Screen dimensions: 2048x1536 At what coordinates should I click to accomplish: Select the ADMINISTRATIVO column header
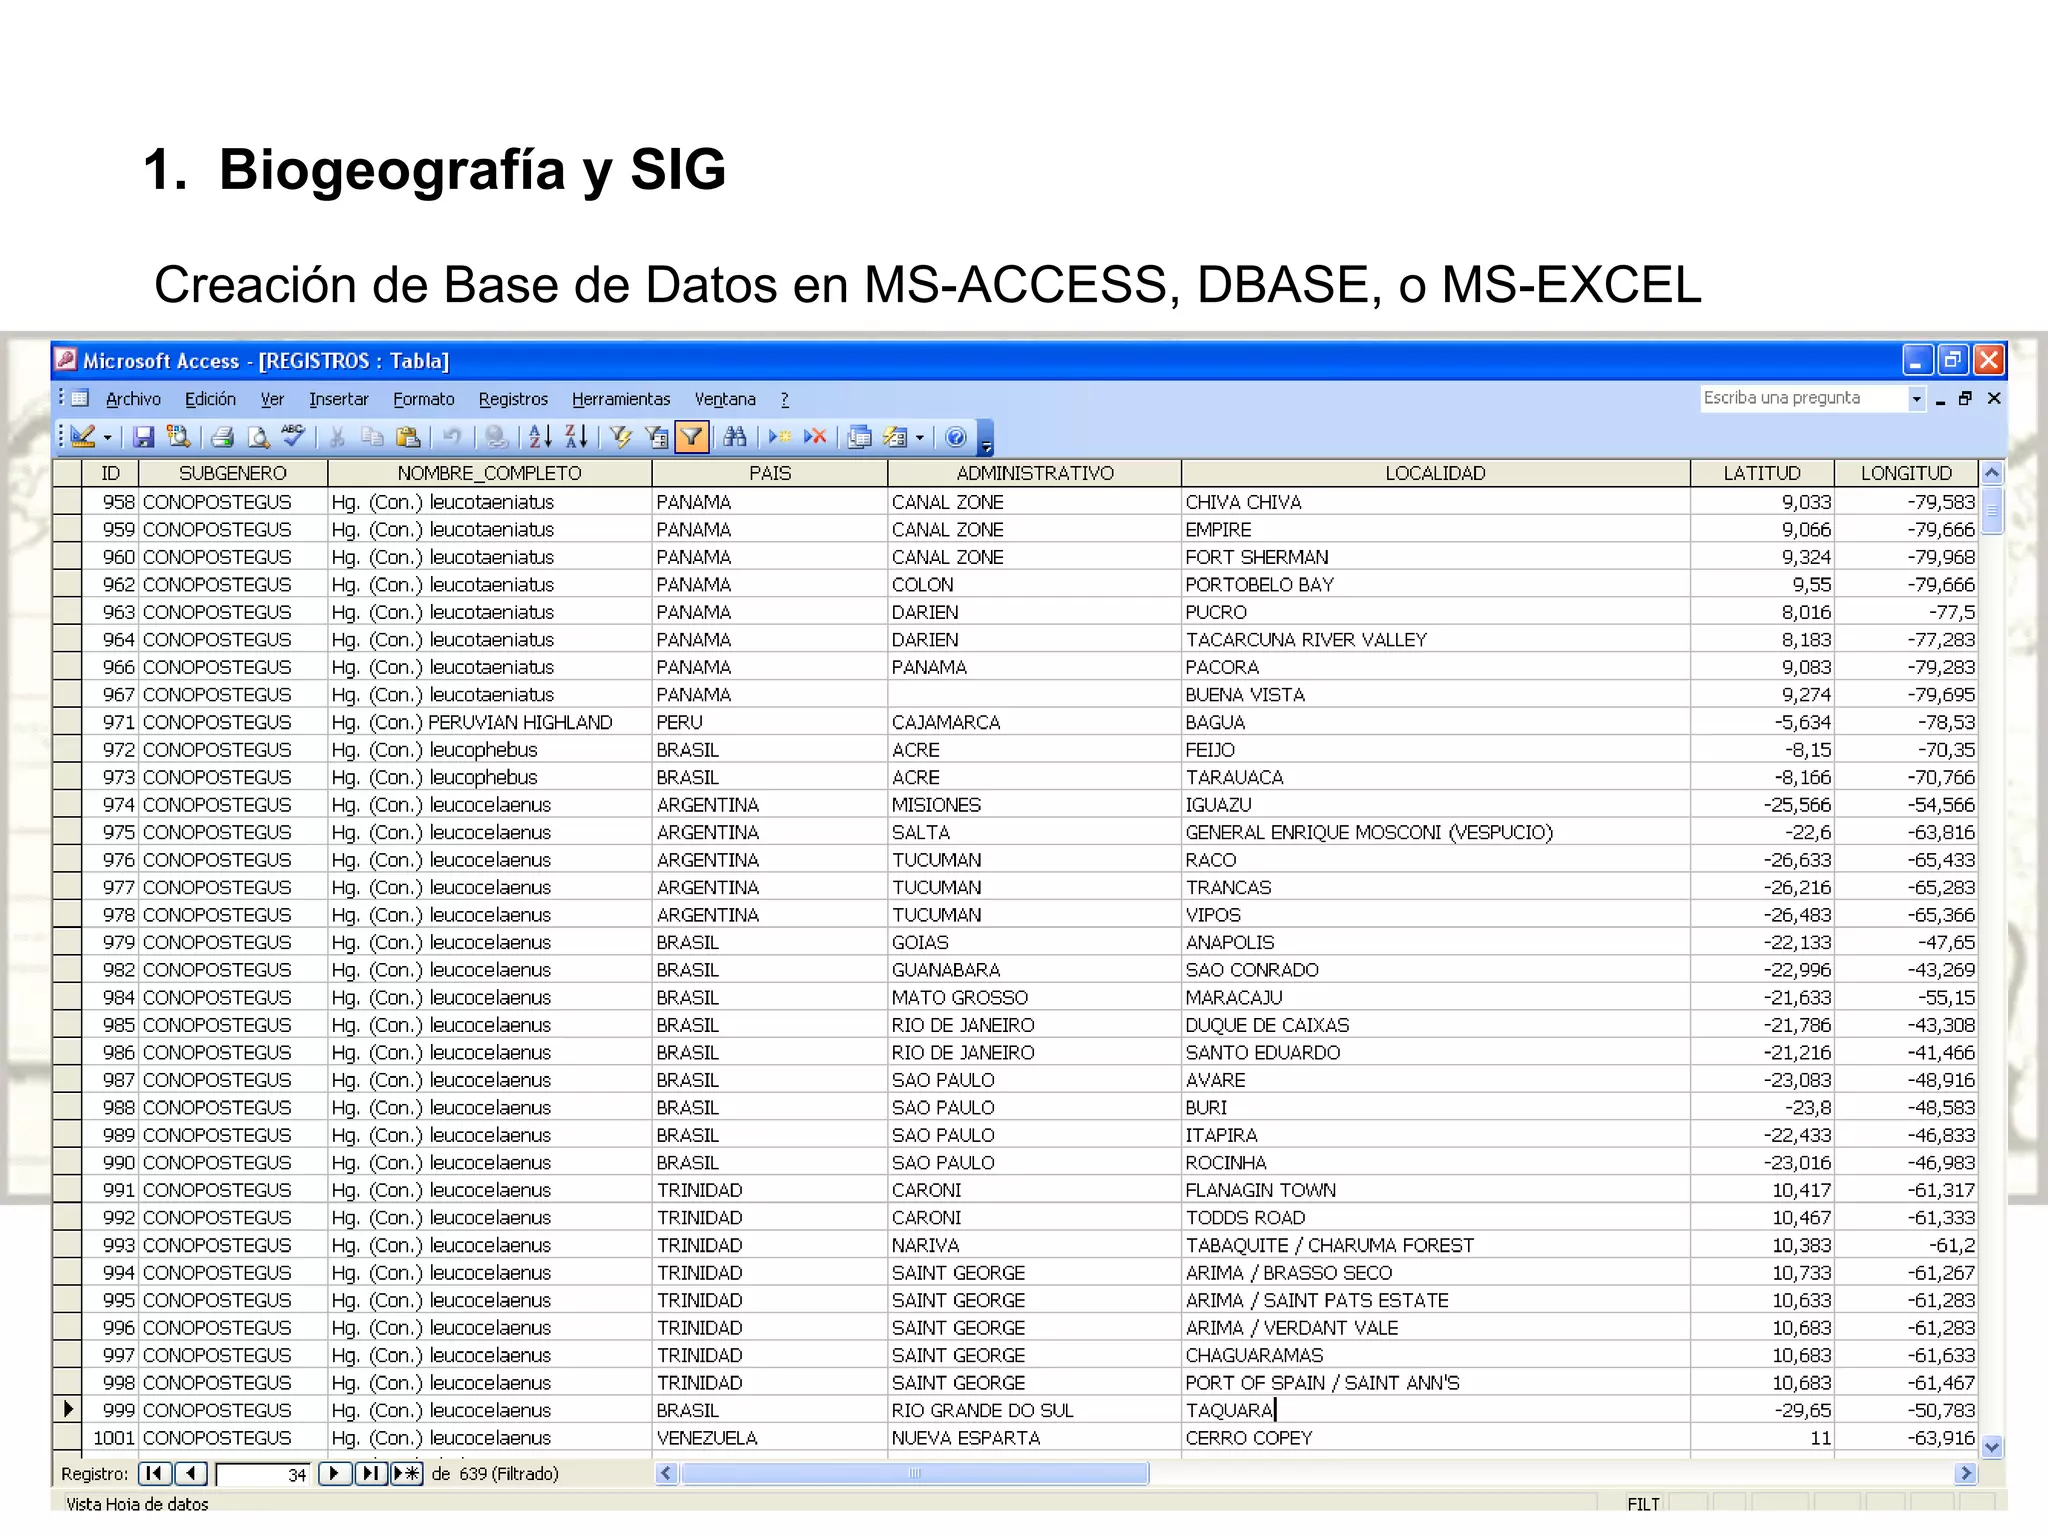click(x=1034, y=473)
